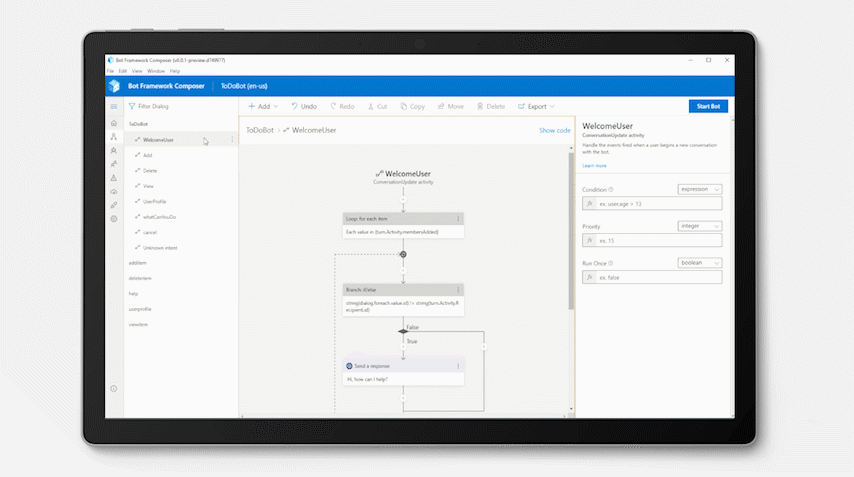
Task: Click Copy in the toolbar
Action: coord(412,106)
